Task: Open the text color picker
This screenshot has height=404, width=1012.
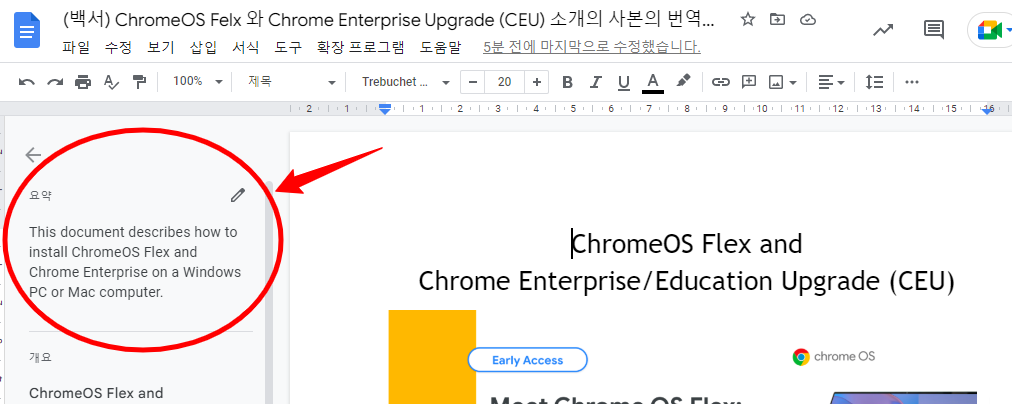Action: coord(653,82)
